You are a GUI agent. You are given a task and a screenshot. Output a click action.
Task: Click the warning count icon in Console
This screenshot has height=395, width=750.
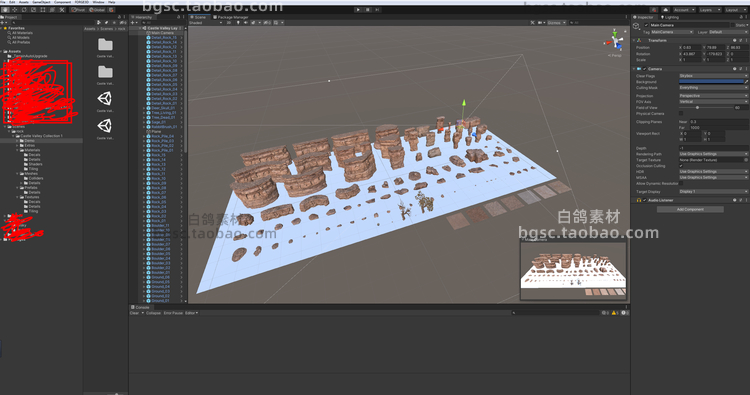(x=614, y=313)
